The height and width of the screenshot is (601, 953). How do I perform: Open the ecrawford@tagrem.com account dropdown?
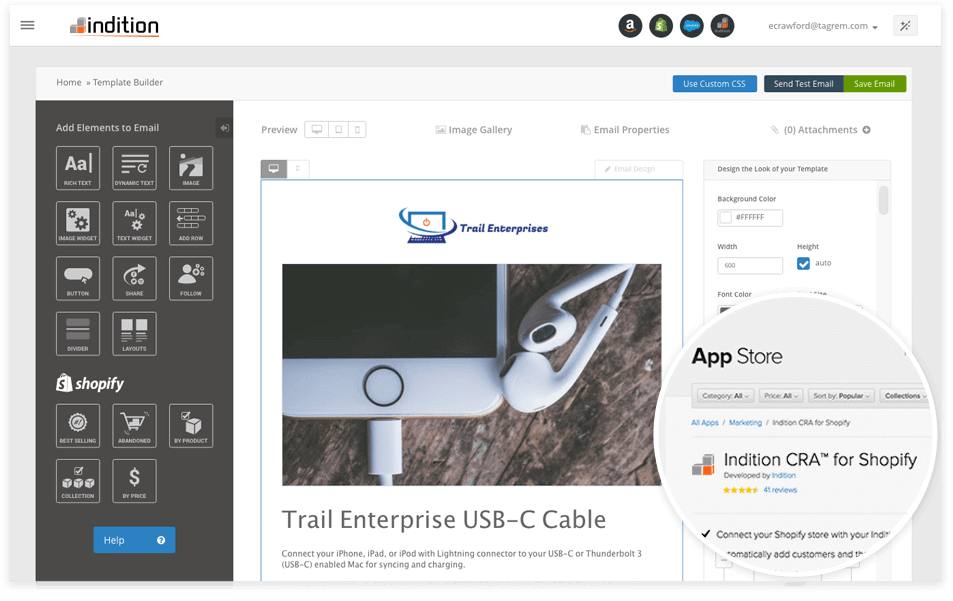pyautogui.click(x=822, y=26)
